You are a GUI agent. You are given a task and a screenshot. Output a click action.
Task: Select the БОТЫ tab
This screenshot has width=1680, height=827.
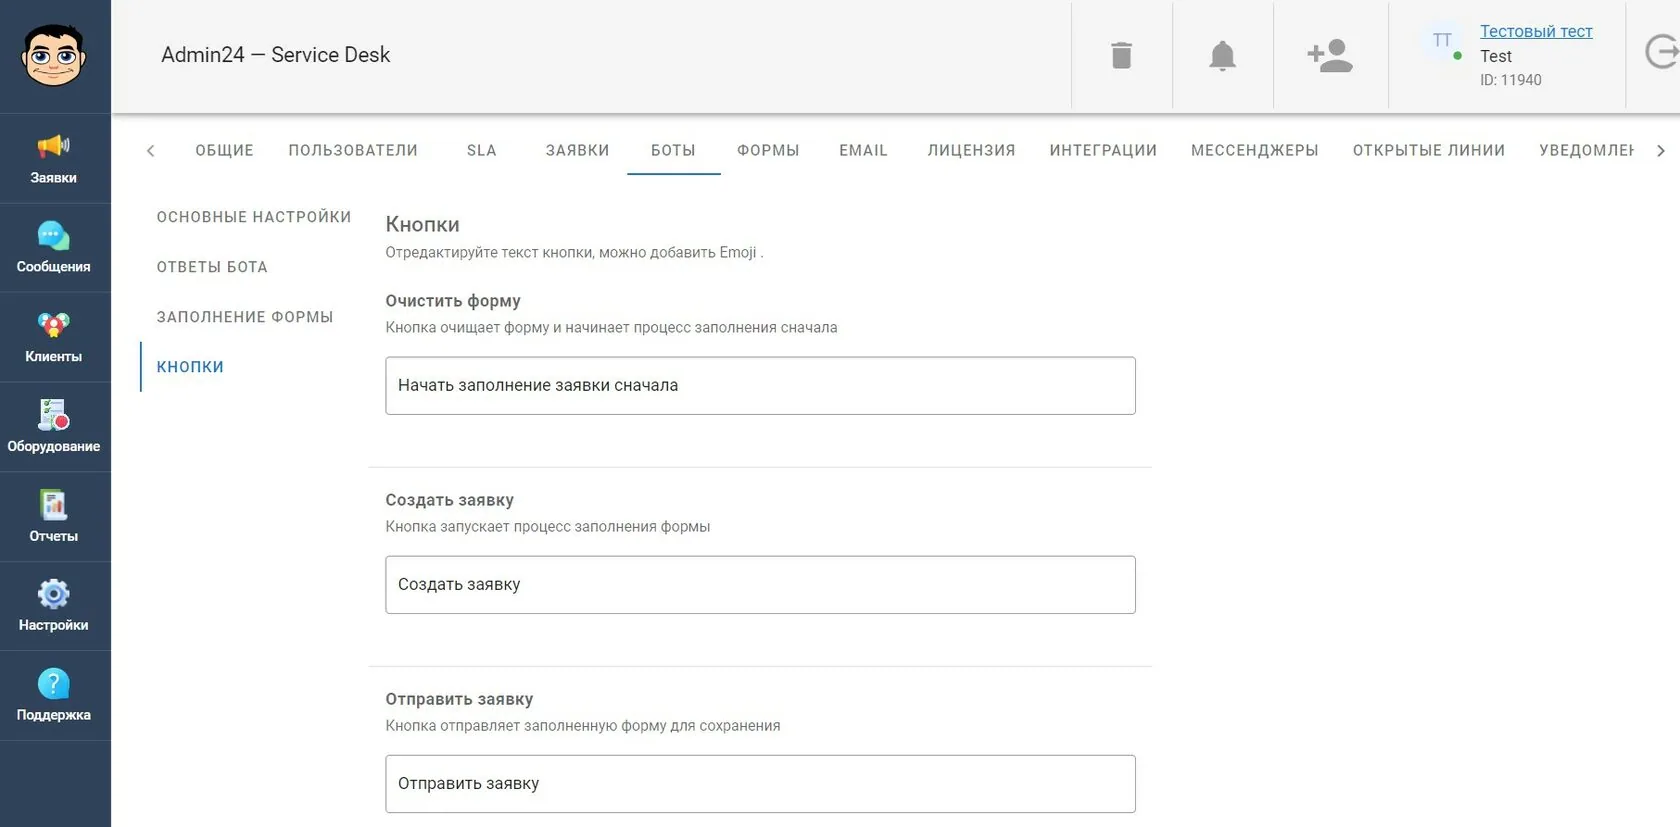click(x=673, y=150)
